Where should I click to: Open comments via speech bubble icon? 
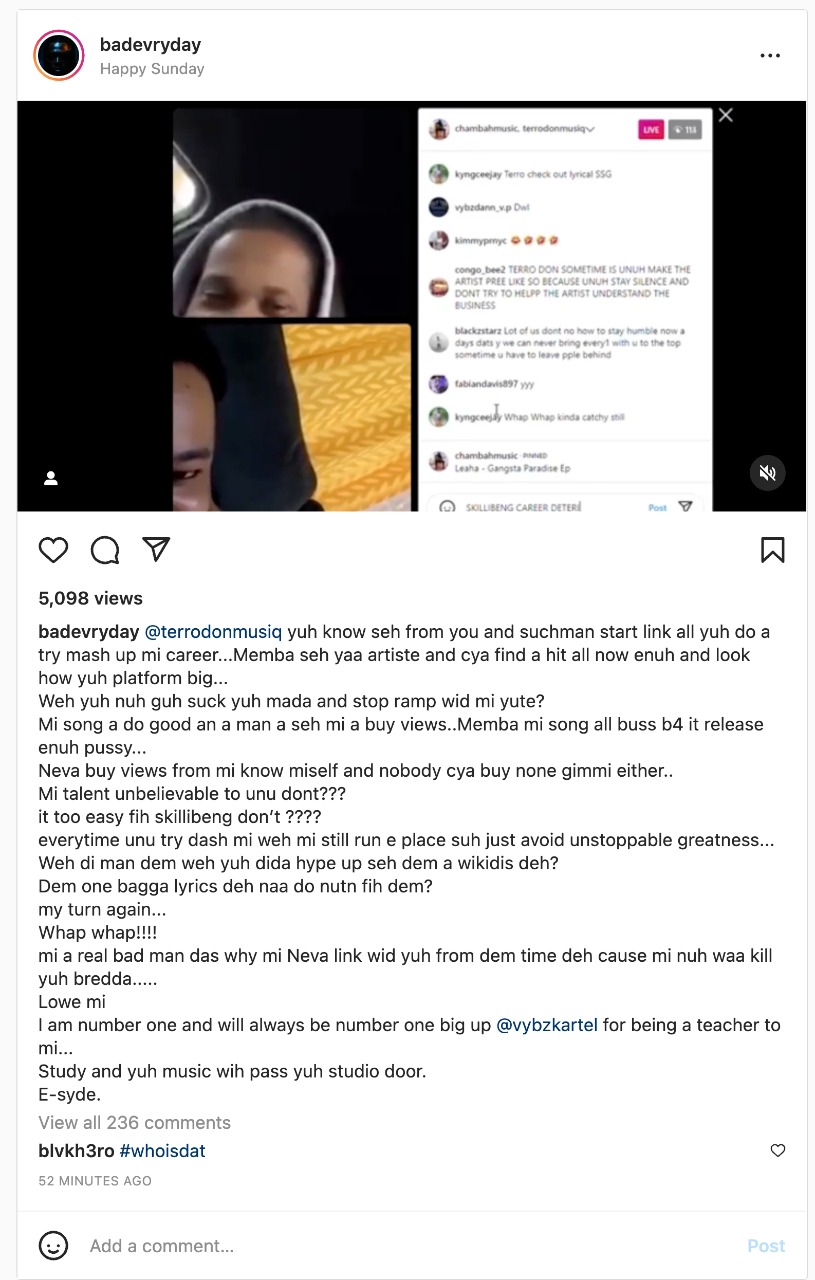click(105, 549)
